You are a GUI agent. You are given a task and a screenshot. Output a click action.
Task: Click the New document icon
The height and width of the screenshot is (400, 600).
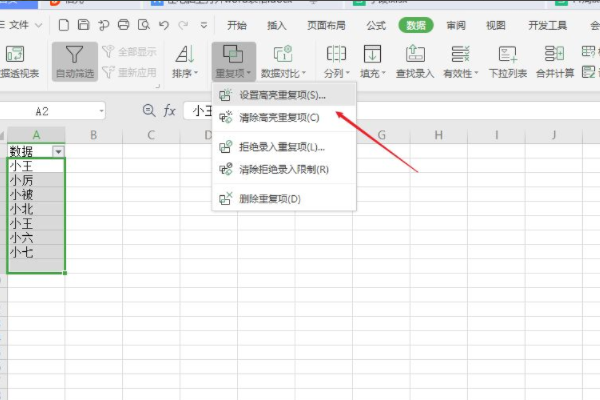coord(64,25)
